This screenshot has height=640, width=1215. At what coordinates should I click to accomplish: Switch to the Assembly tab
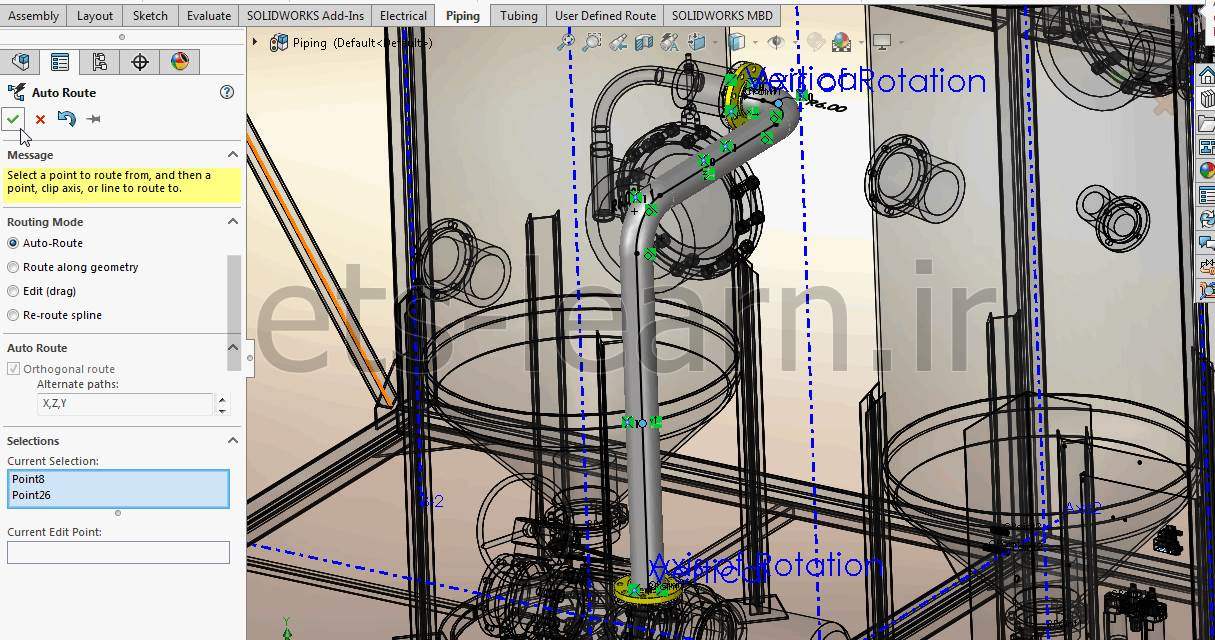[33, 15]
